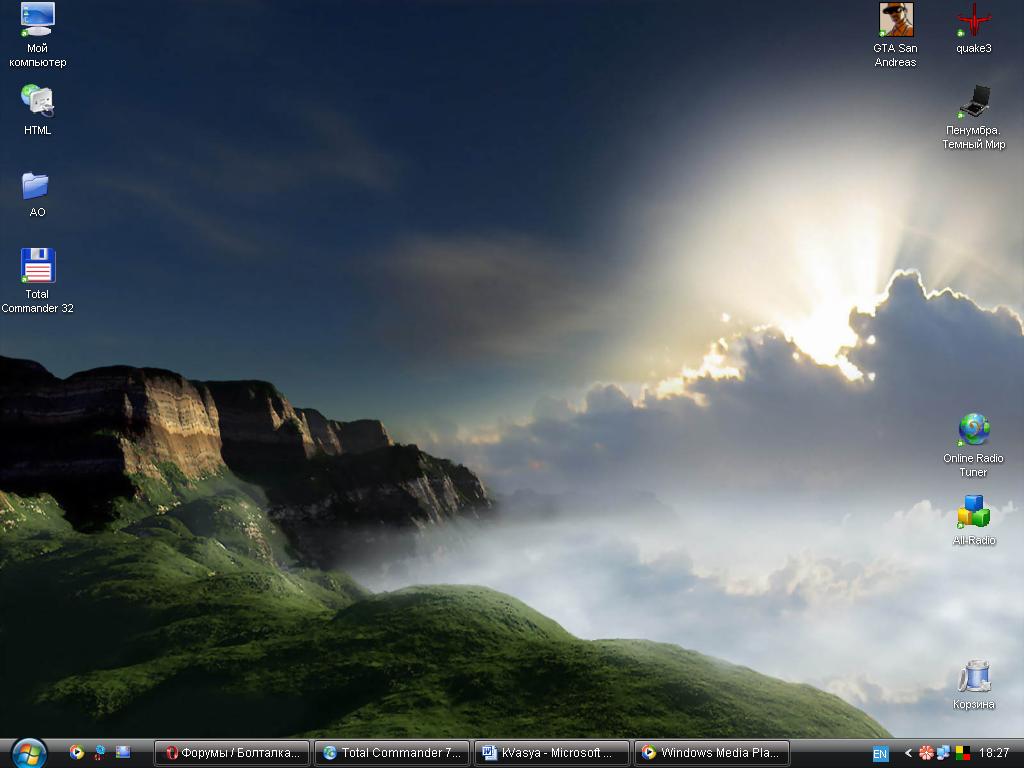Click the red flower tray icon
The width and height of the screenshot is (1024, 768).
pyautogui.click(x=926, y=753)
